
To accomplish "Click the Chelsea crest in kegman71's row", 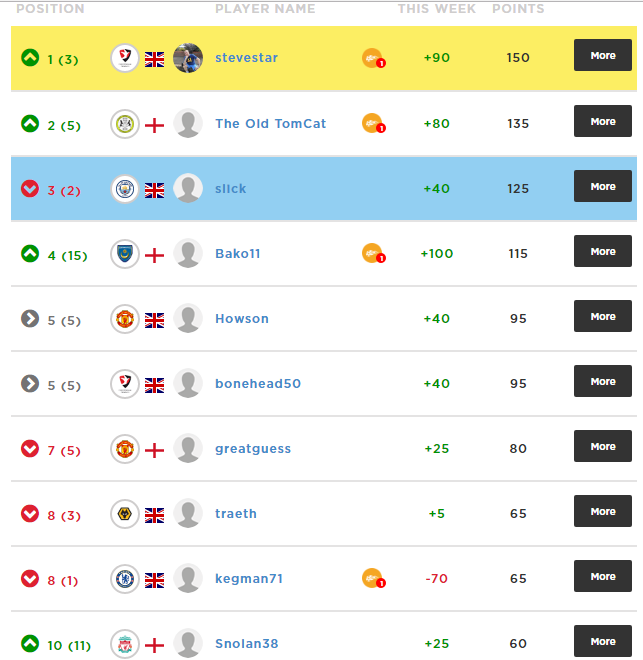I will point(125,579).
